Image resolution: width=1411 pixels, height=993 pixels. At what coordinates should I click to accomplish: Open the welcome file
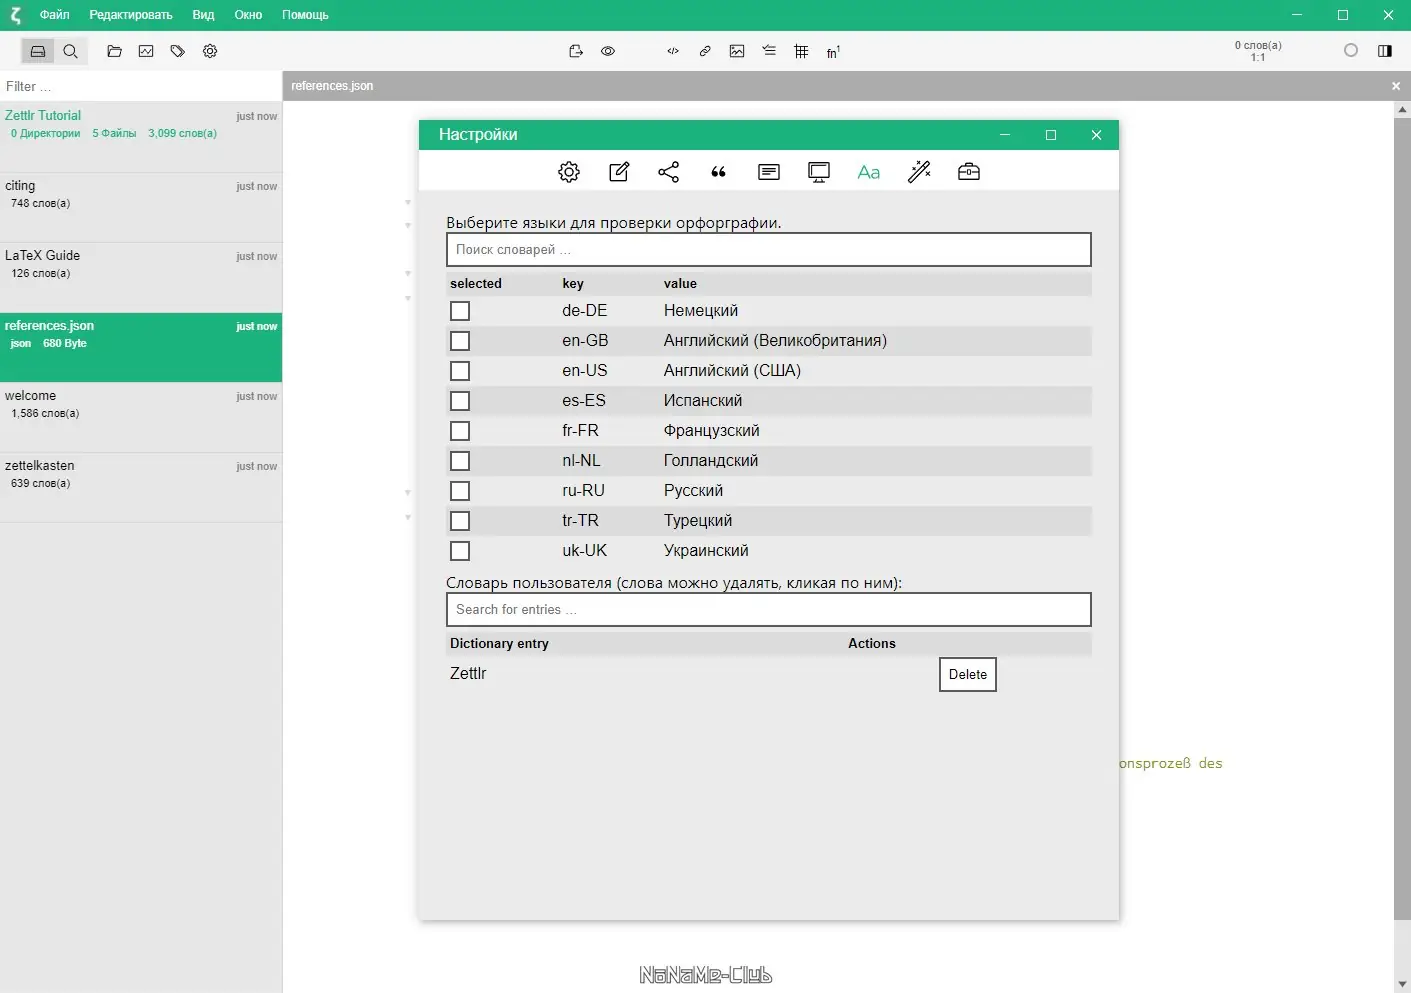(141, 417)
